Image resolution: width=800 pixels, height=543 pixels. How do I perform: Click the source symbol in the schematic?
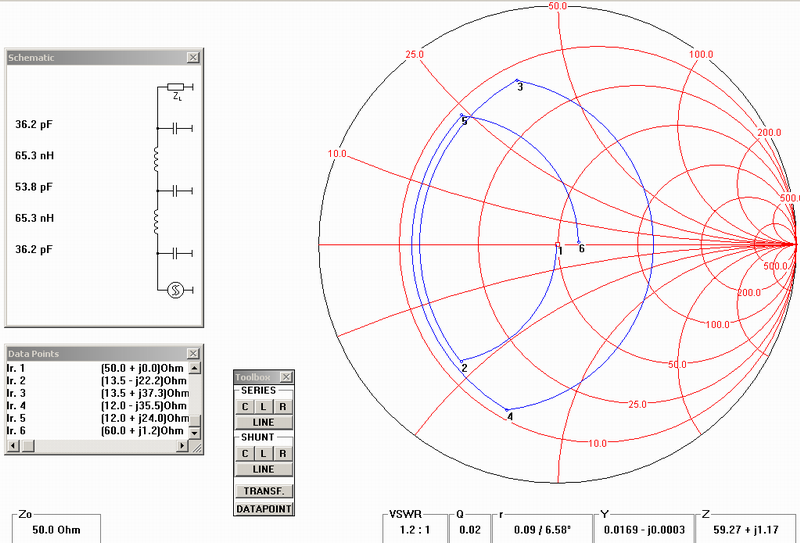coord(176,290)
